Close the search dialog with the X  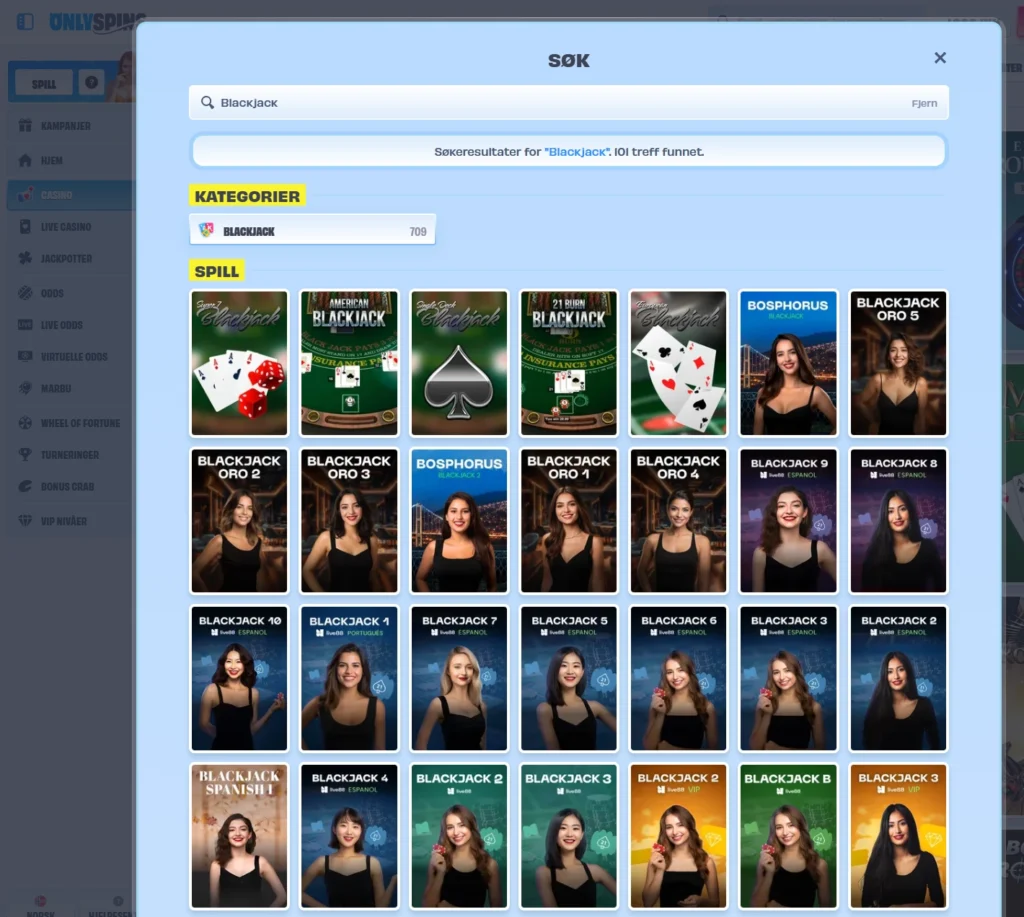pyautogui.click(x=940, y=58)
